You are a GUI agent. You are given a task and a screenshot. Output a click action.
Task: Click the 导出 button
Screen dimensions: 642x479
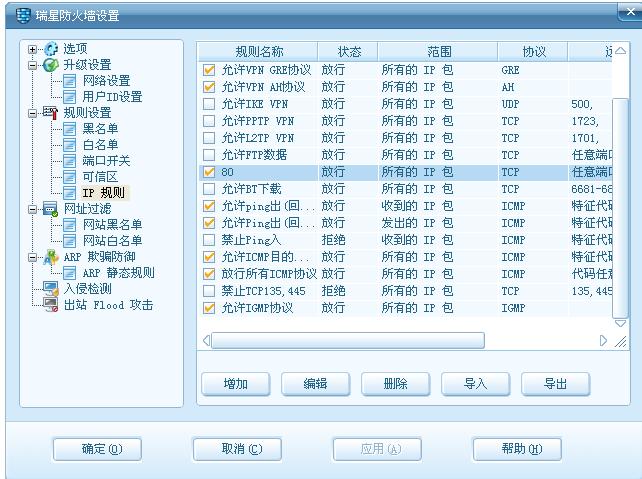pyautogui.click(x=556, y=384)
